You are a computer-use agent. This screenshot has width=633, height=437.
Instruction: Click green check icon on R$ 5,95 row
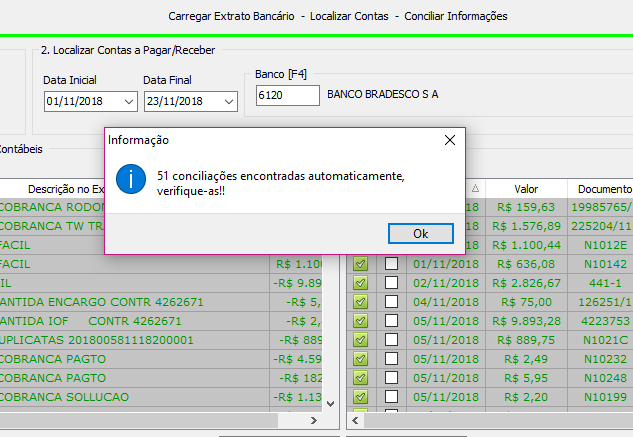(x=361, y=378)
